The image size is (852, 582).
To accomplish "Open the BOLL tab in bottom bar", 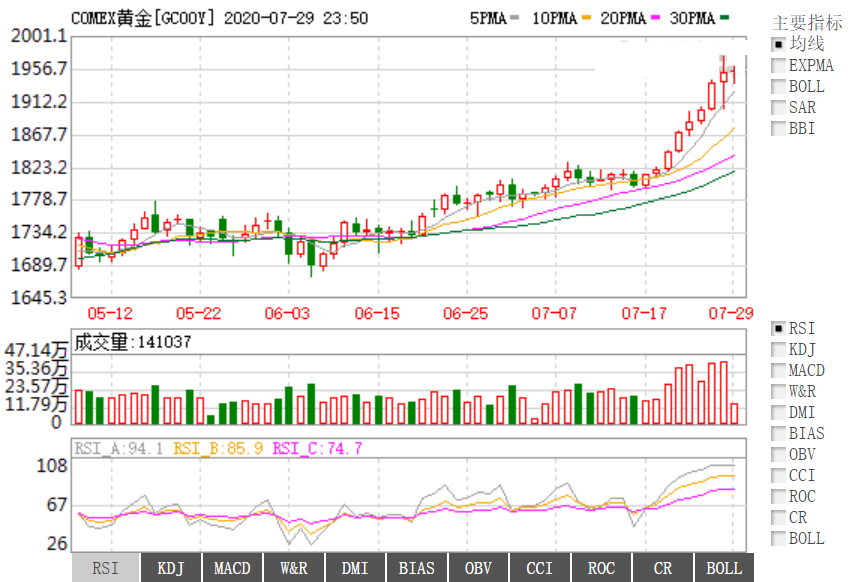I will click(x=724, y=568).
